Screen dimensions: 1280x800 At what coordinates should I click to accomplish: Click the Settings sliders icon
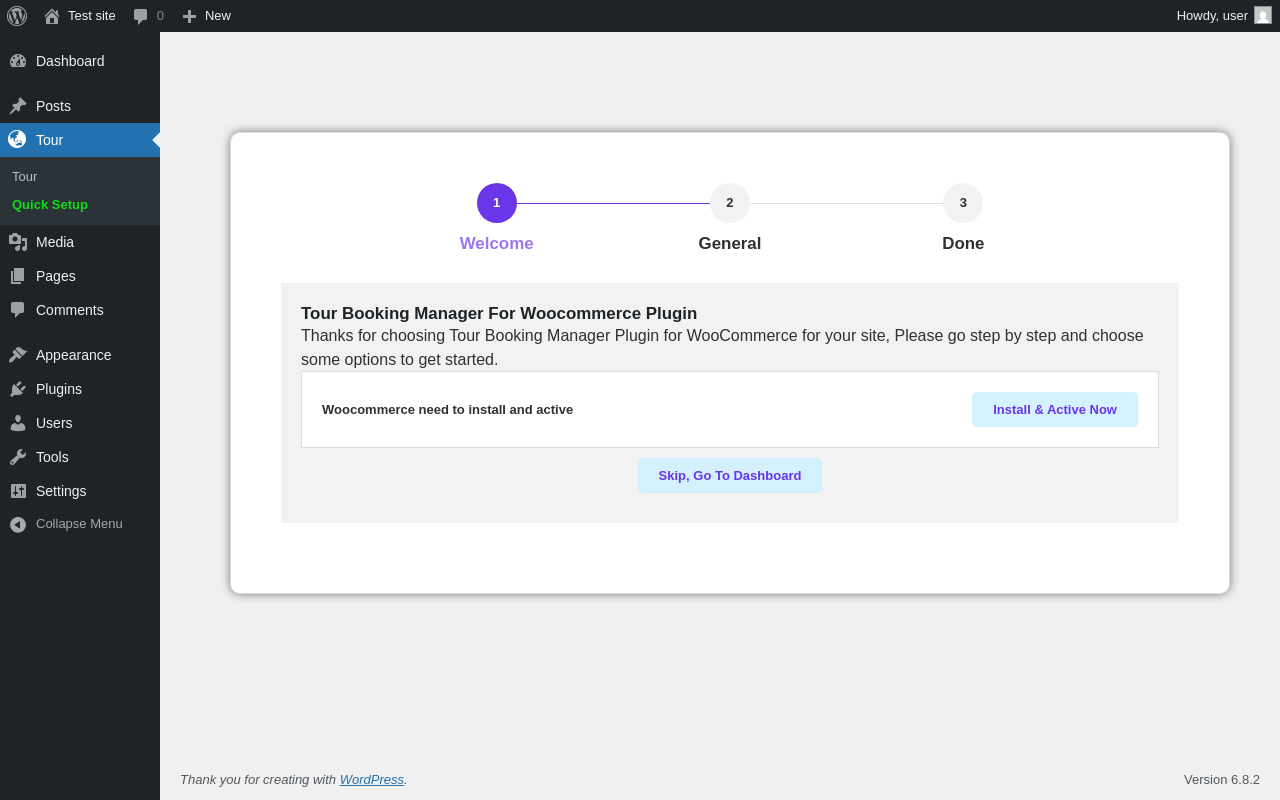pyautogui.click(x=18, y=491)
